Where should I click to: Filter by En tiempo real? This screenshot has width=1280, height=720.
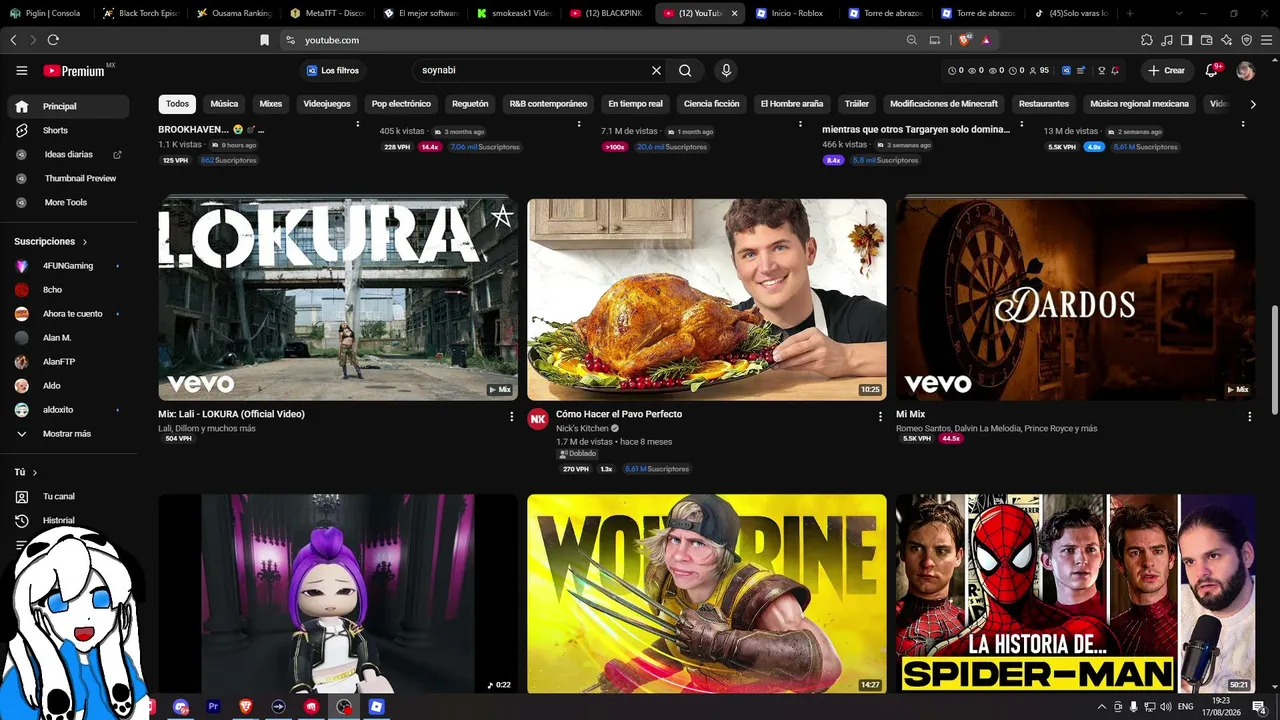click(x=635, y=104)
